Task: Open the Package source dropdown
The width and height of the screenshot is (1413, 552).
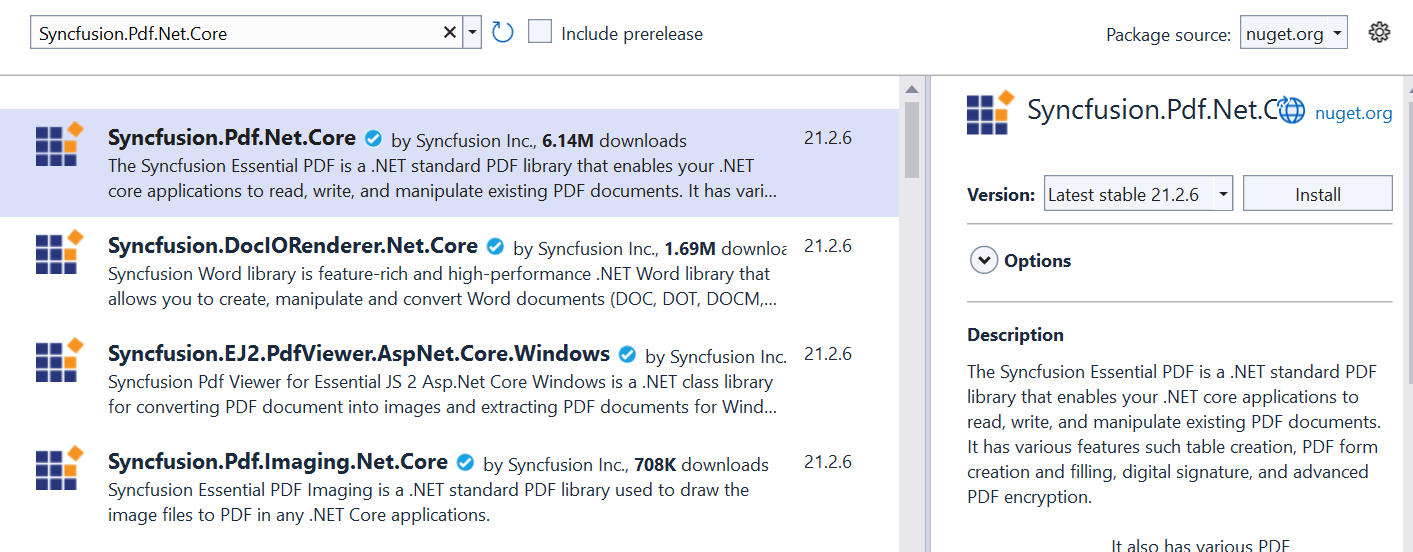Action: [1293, 33]
